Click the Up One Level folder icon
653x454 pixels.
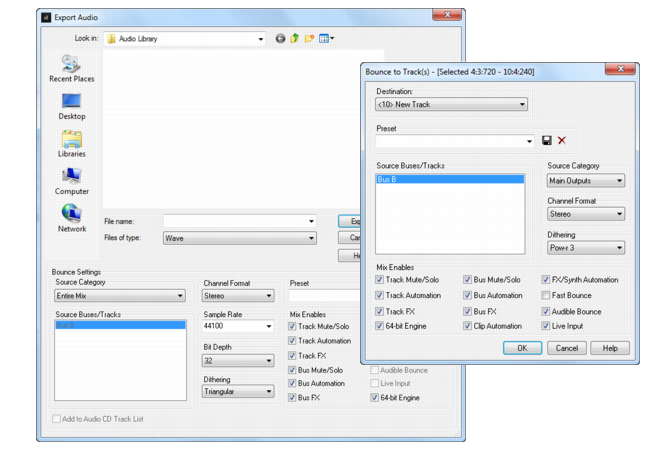click(295, 39)
